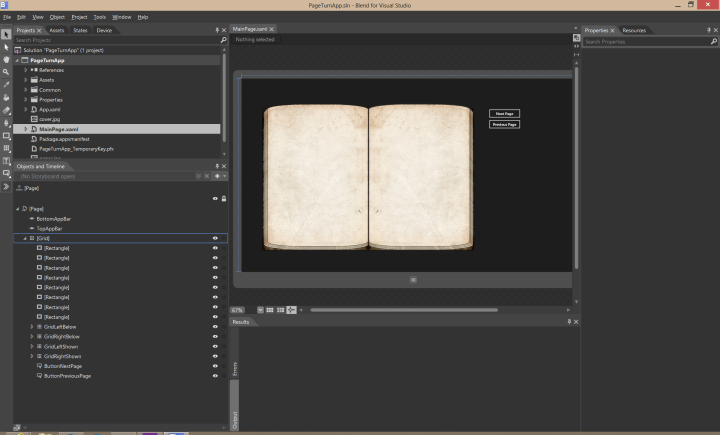Screen dimensions: 720x435
Task: Select the Pen tool
Action: [x=6, y=123]
